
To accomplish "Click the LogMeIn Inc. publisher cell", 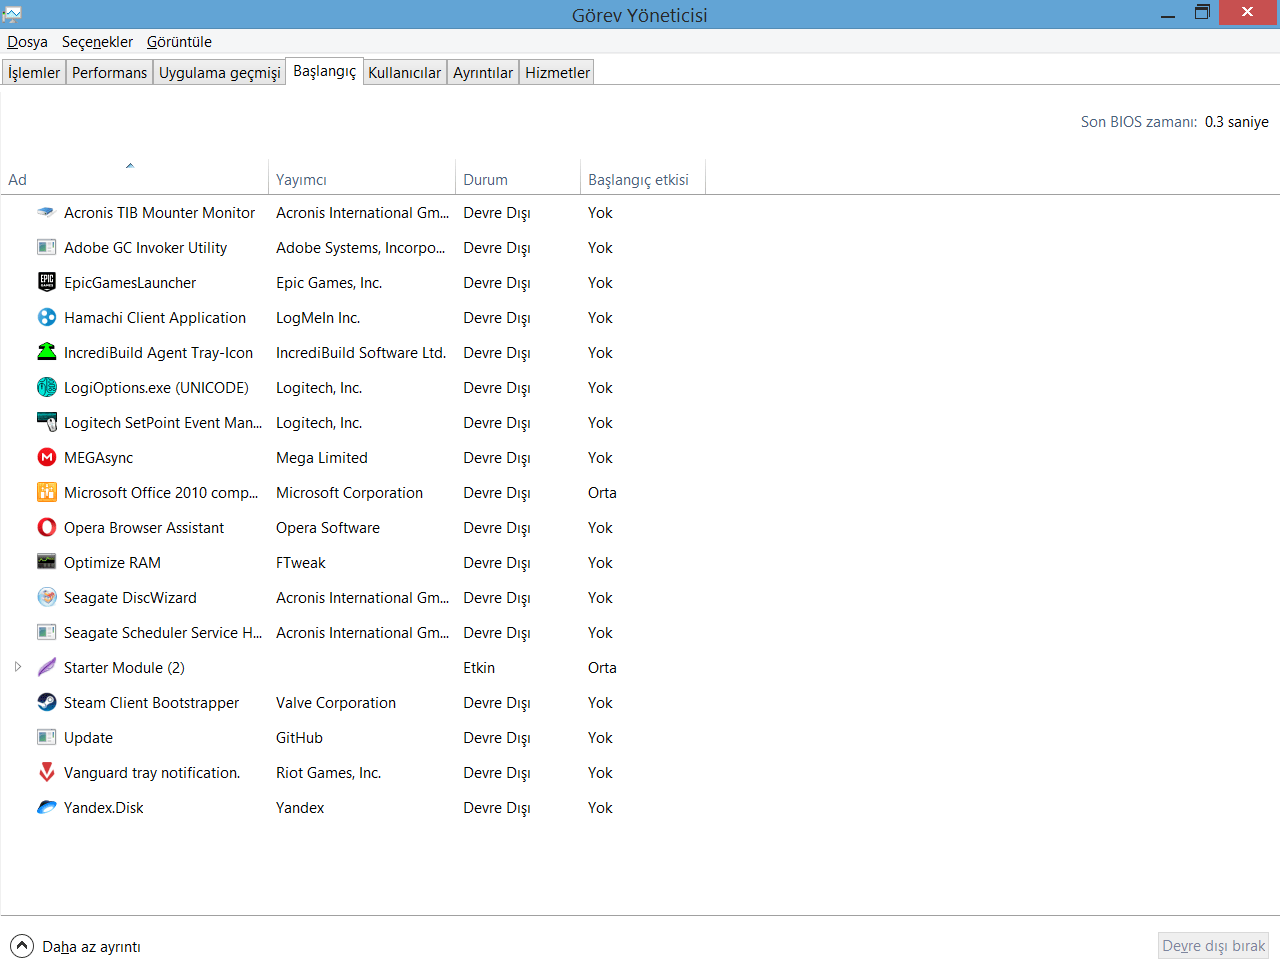I will (x=318, y=318).
